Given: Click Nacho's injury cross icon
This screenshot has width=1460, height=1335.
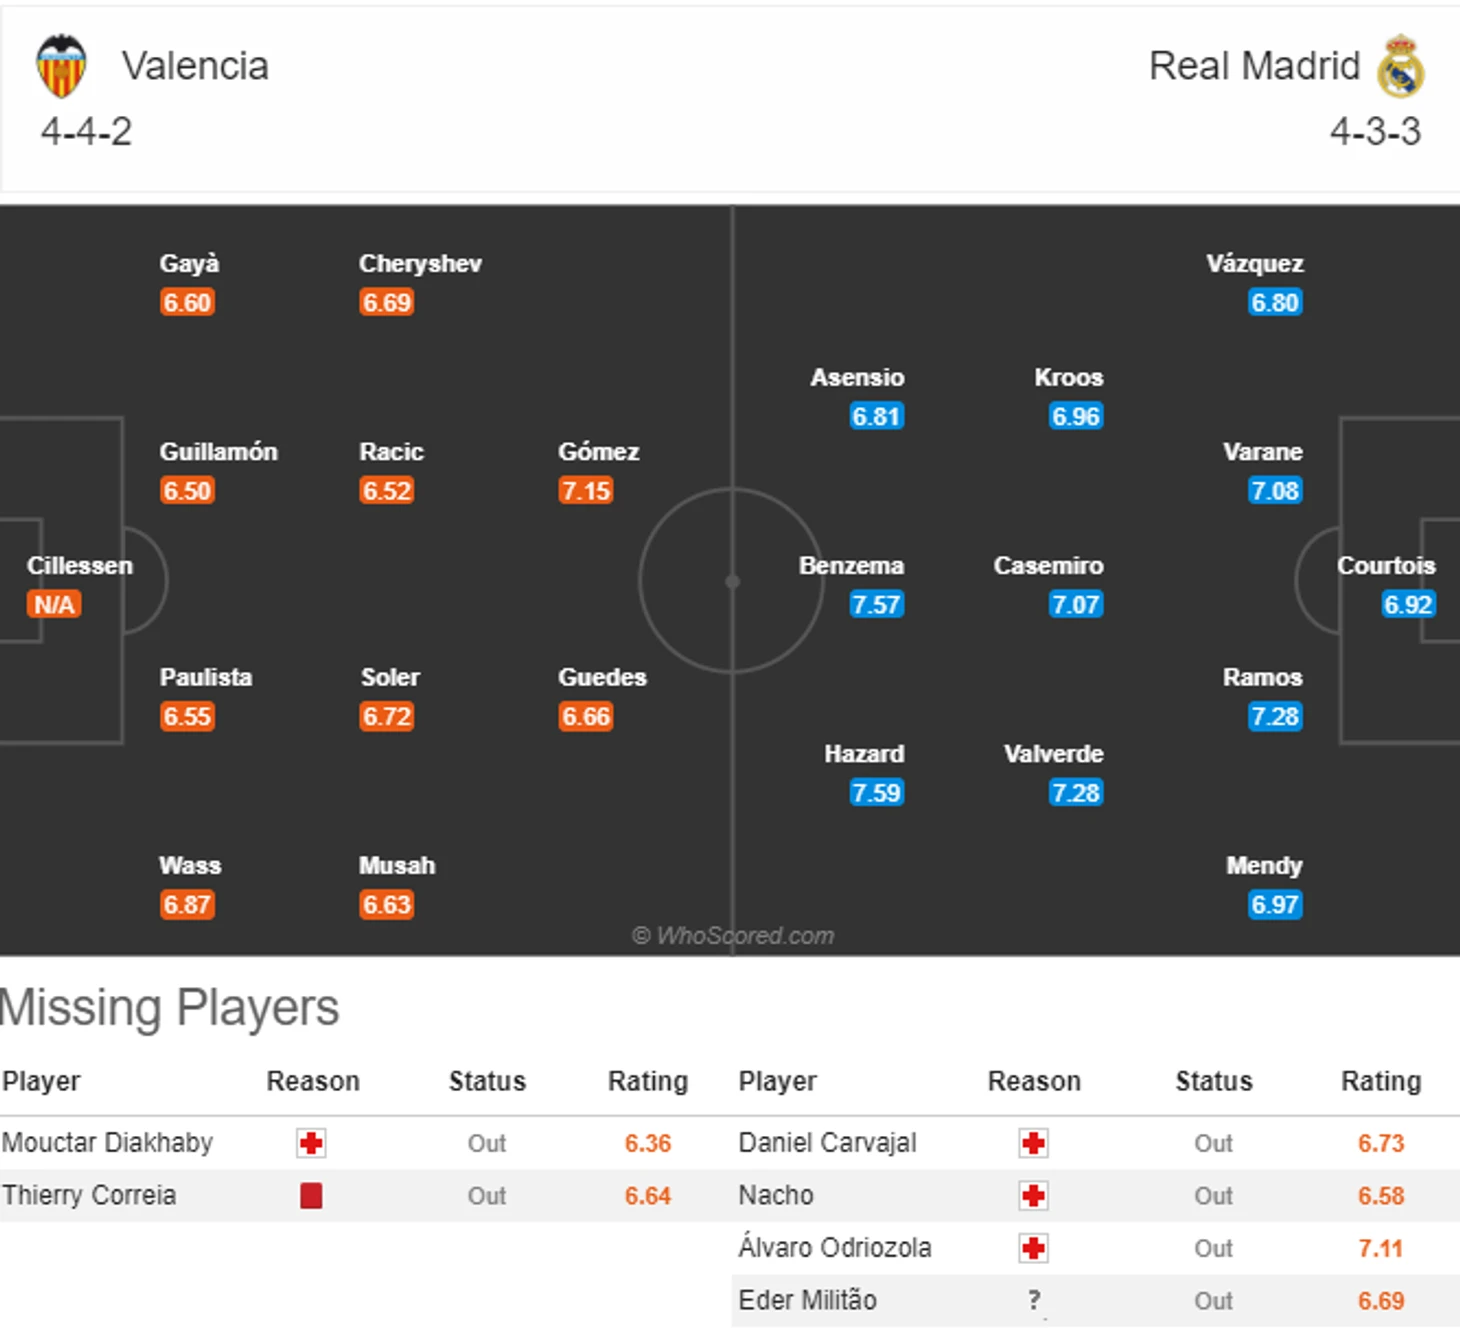Looking at the screenshot, I should click(x=1034, y=1196).
